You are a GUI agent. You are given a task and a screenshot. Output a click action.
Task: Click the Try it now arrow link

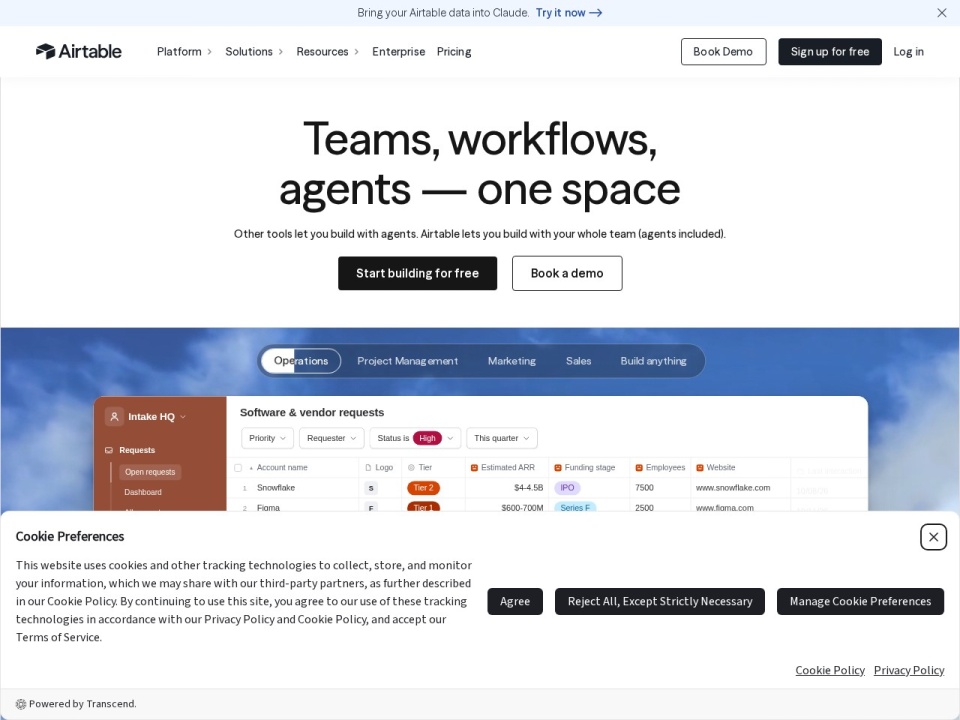coord(569,13)
